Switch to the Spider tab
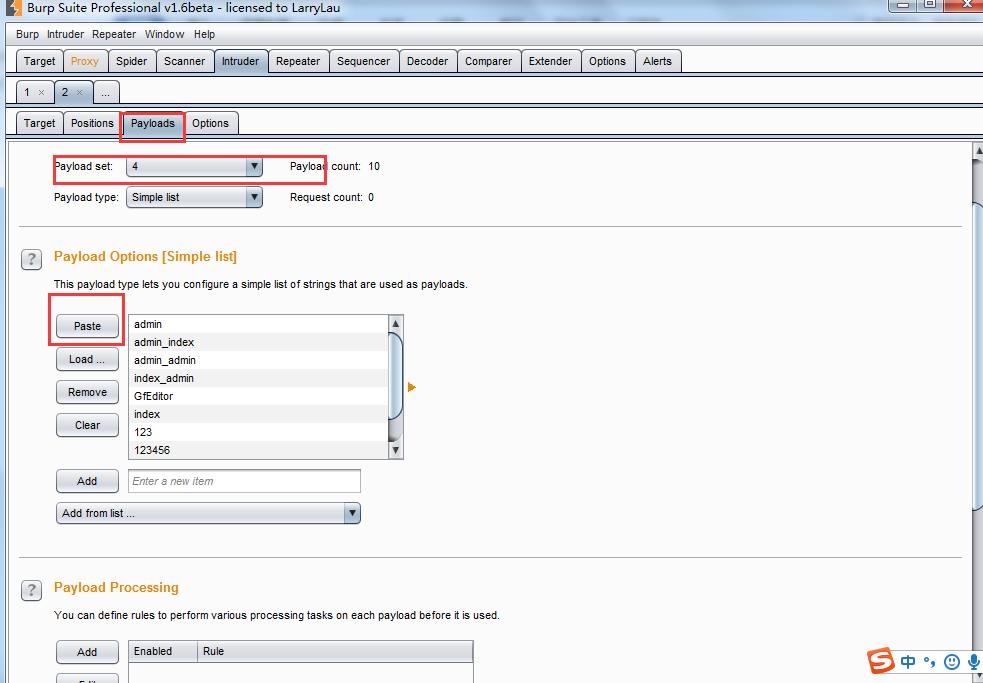This screenshot has height=683, width=983. pyautogui.click(x=132, y=61)
